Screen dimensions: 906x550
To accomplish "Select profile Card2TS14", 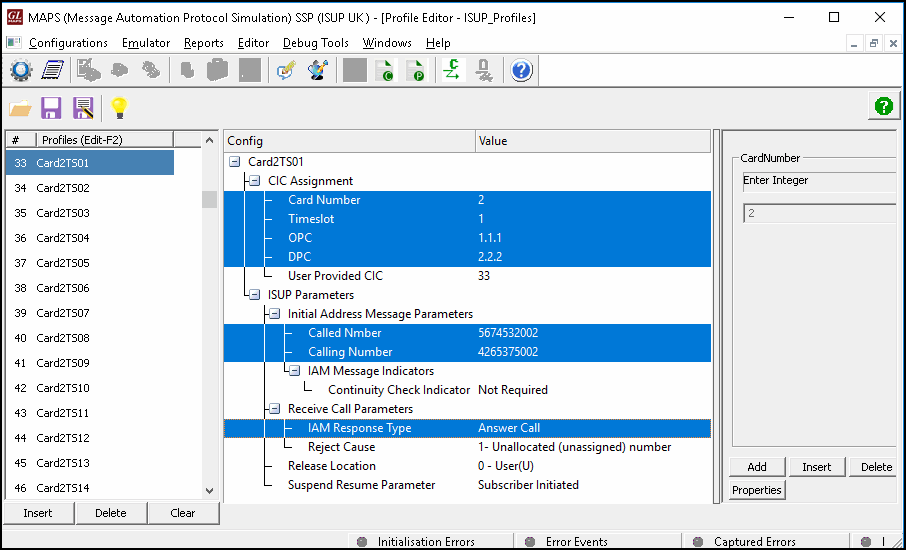I will pos(62,488).
